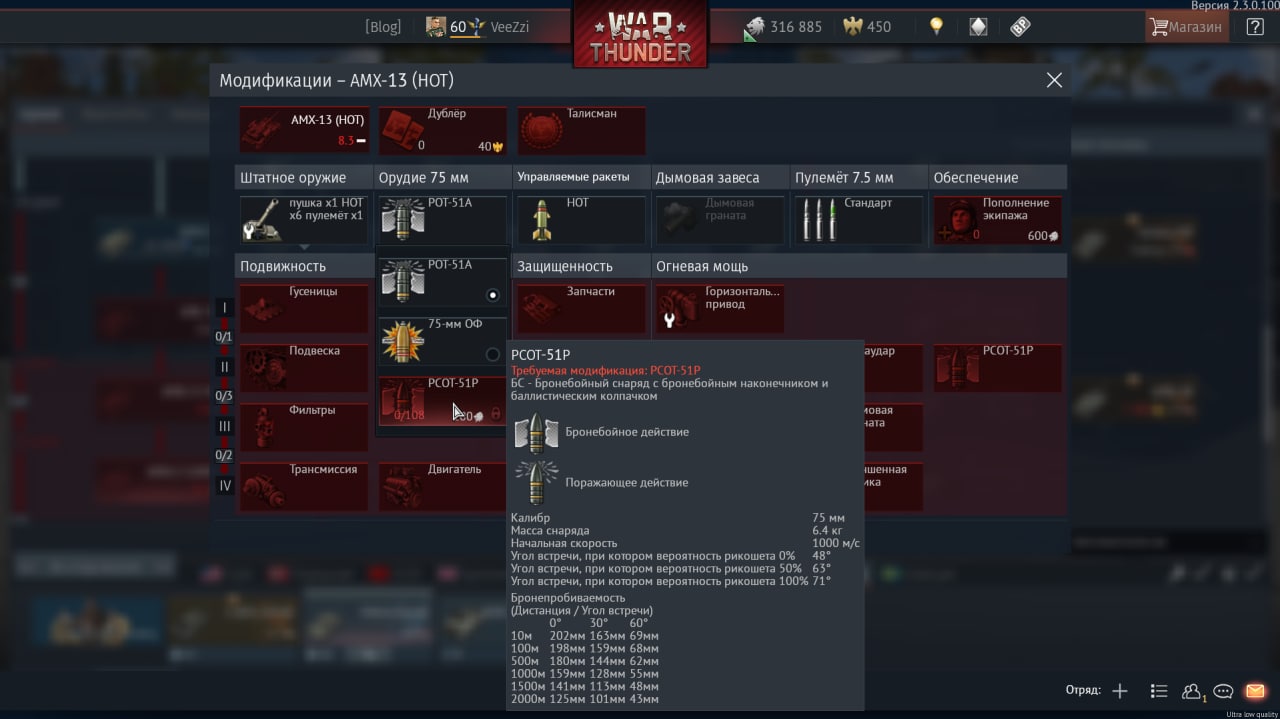The width and height of the screenshot is (1280, 719).
Task: Open the friends contacts icon
Action: point(1191,691)
